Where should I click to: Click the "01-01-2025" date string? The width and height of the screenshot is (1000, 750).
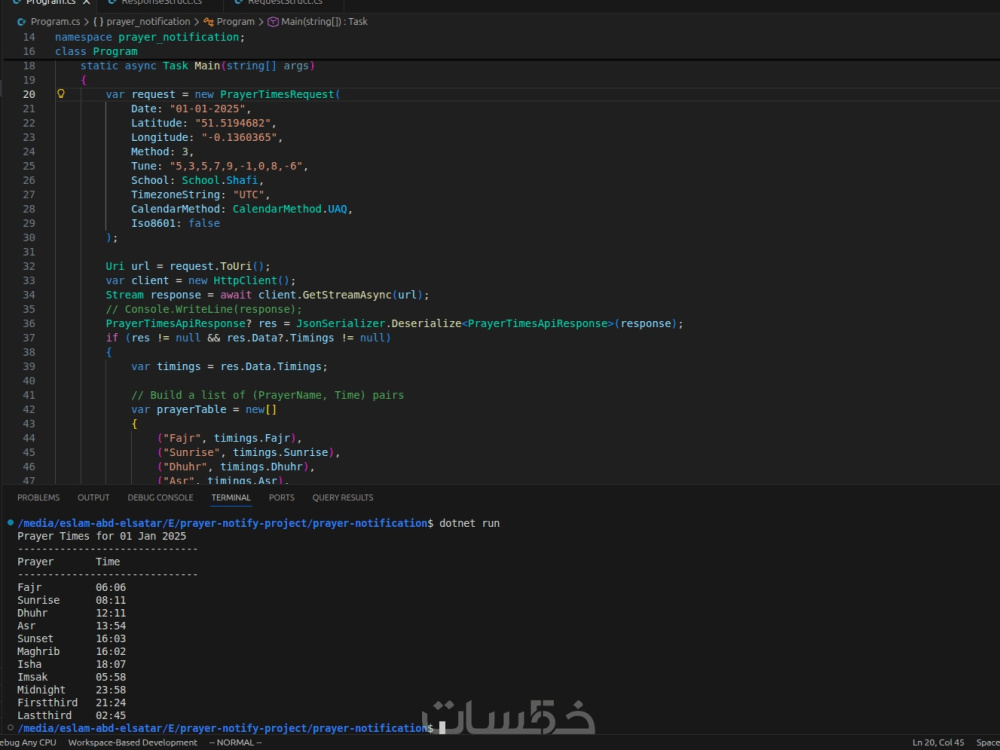pos(207,108)
